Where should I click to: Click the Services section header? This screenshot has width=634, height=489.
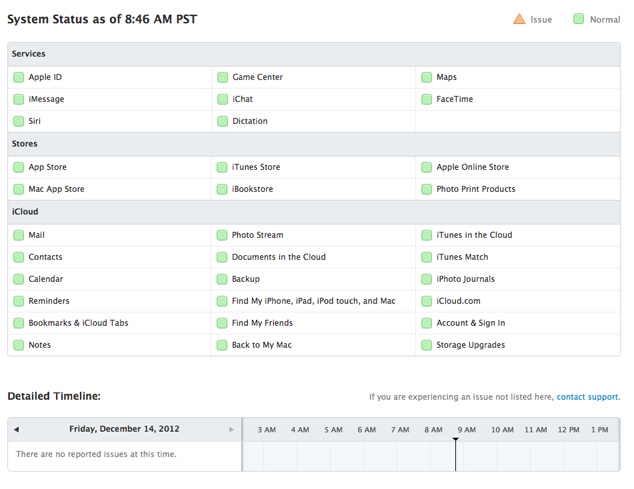pyautogui.click(x=314, y=54)
